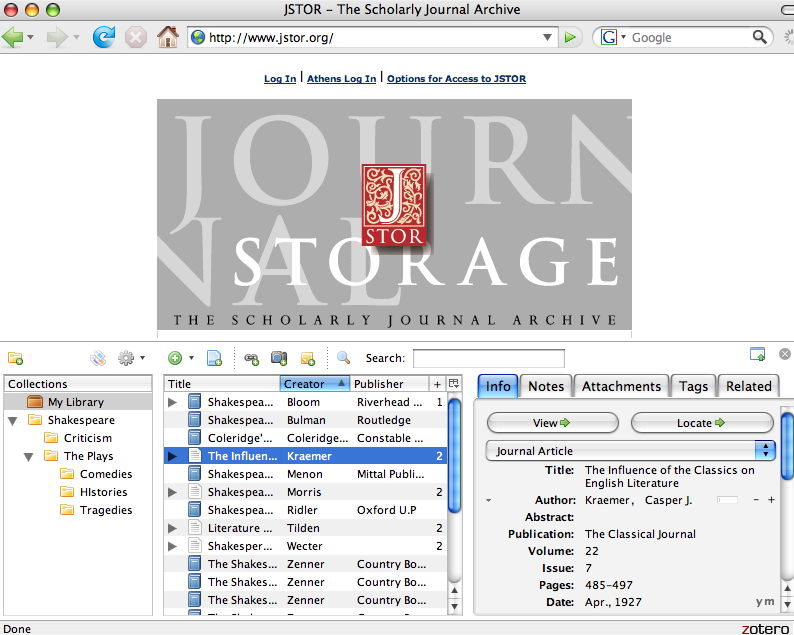
Task: Switch to the Related tab
Action: point(748,386)
